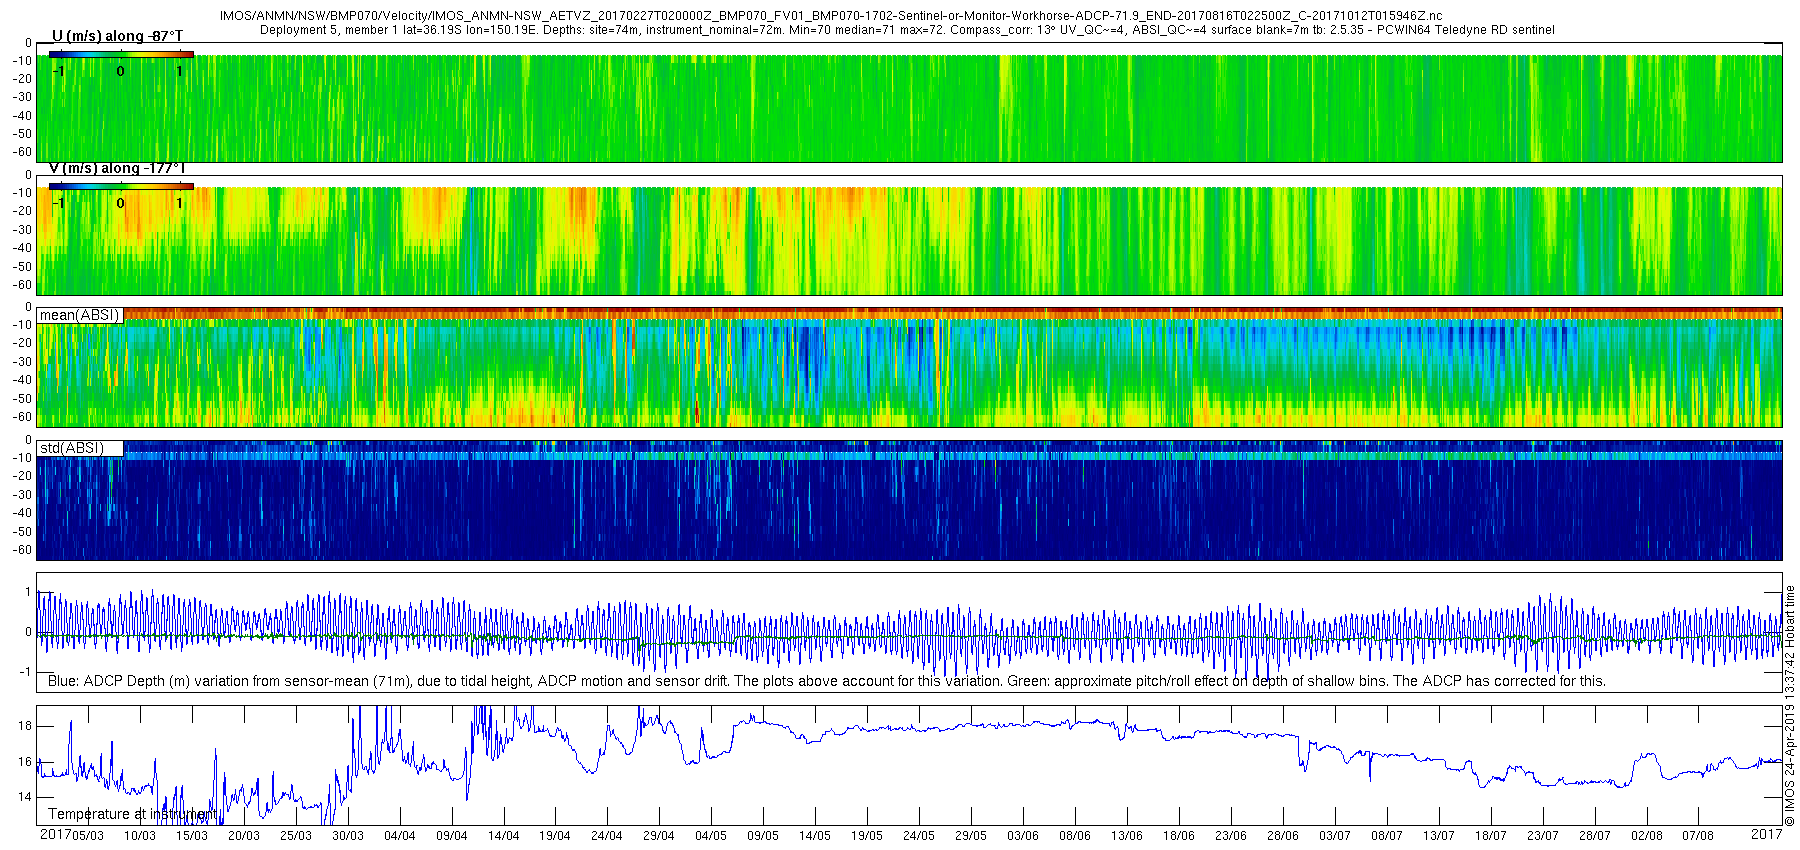This screenshot has width=1800, height=850.
Task: Click the NetCDF file path title text
Action: pos(830,16)
